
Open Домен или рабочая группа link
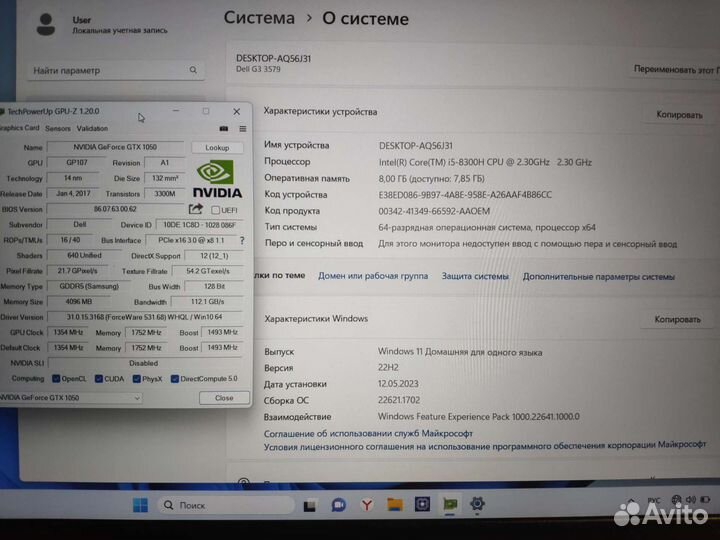[x=373, y=276]
